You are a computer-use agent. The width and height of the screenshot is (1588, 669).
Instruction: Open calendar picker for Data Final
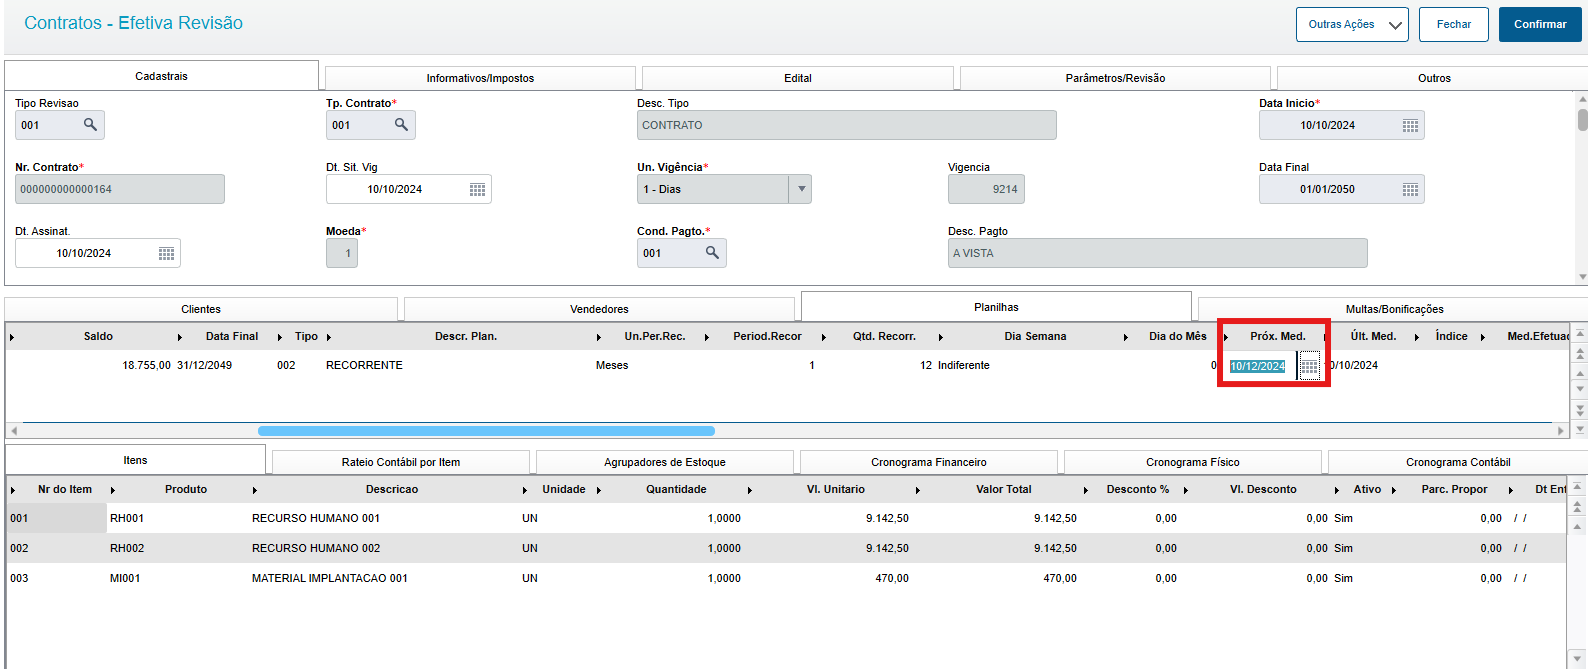tap(1410, 189)
